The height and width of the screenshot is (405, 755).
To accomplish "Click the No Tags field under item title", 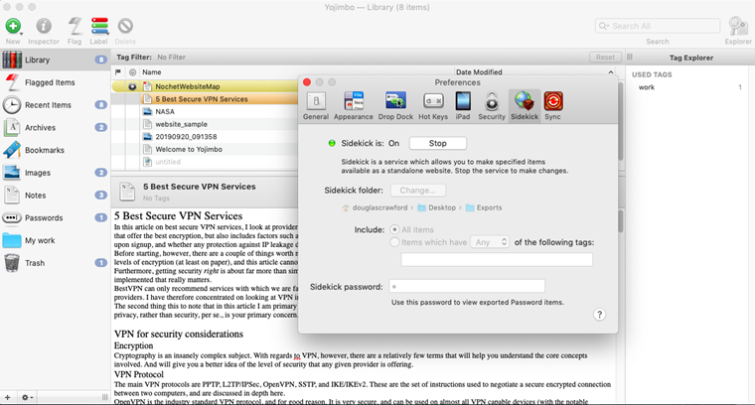I will point(156,198).
